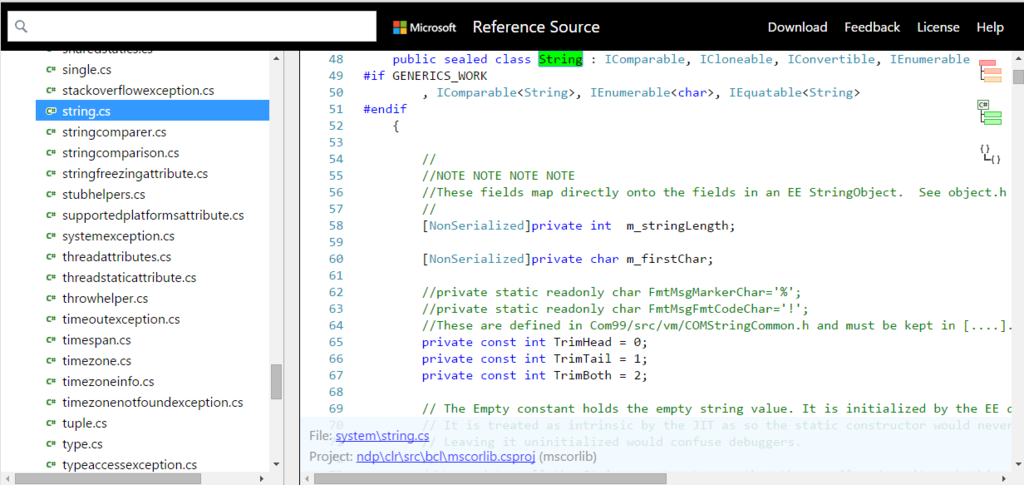Click code pane horizontal scrollbar thumb
The height and width of the screenshot is (485, 1024).
point(490,478)
